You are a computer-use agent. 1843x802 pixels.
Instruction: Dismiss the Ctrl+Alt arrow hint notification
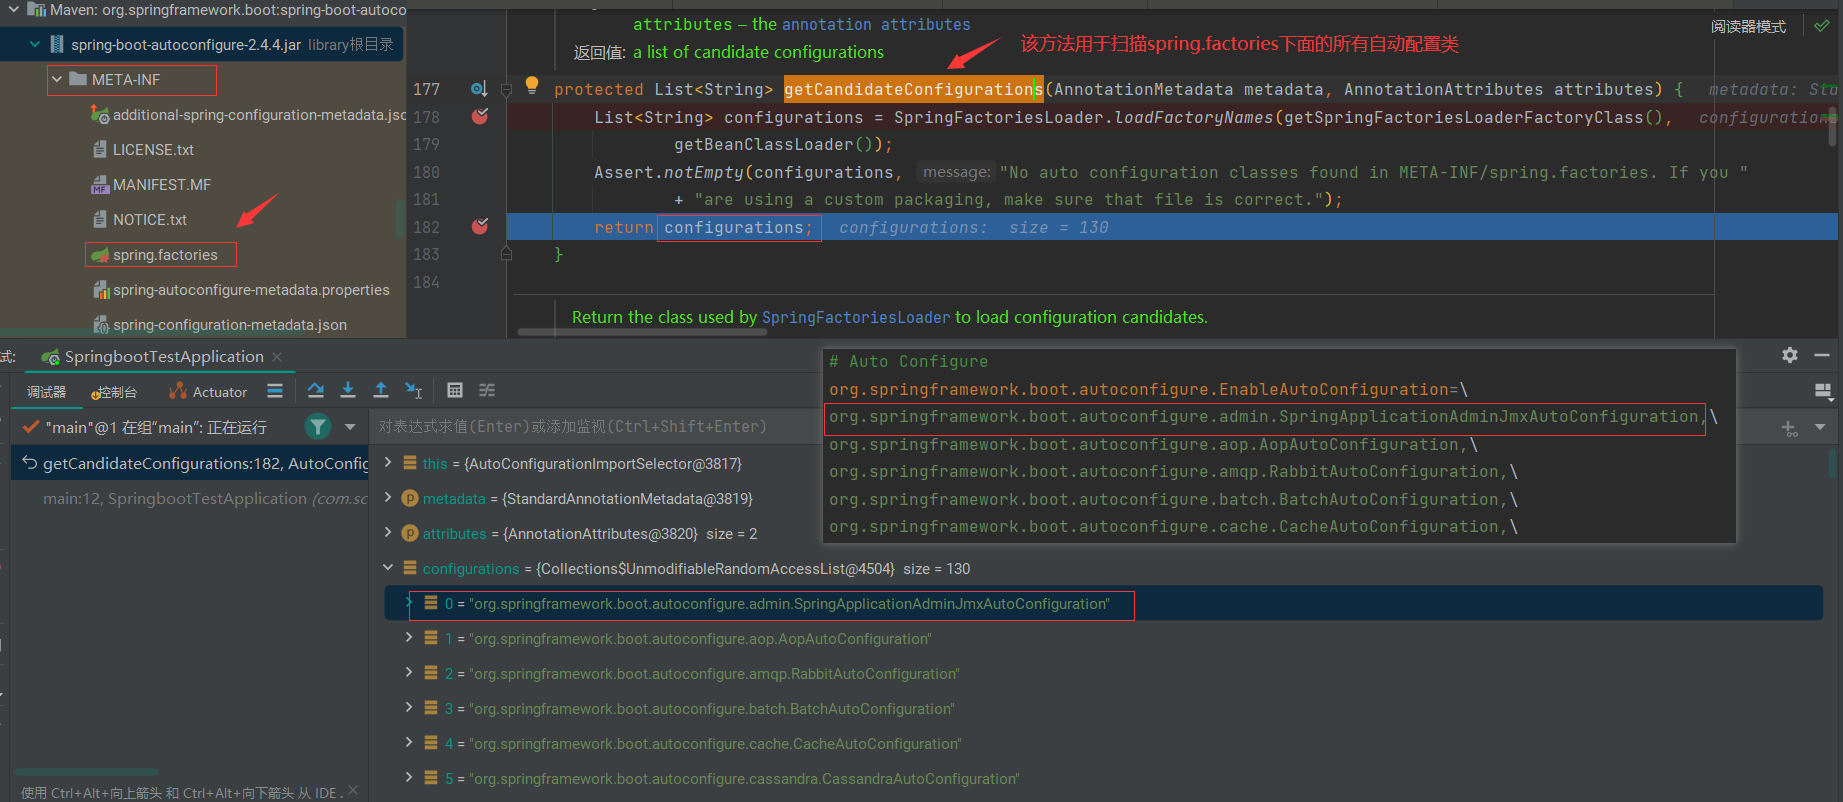352,791
